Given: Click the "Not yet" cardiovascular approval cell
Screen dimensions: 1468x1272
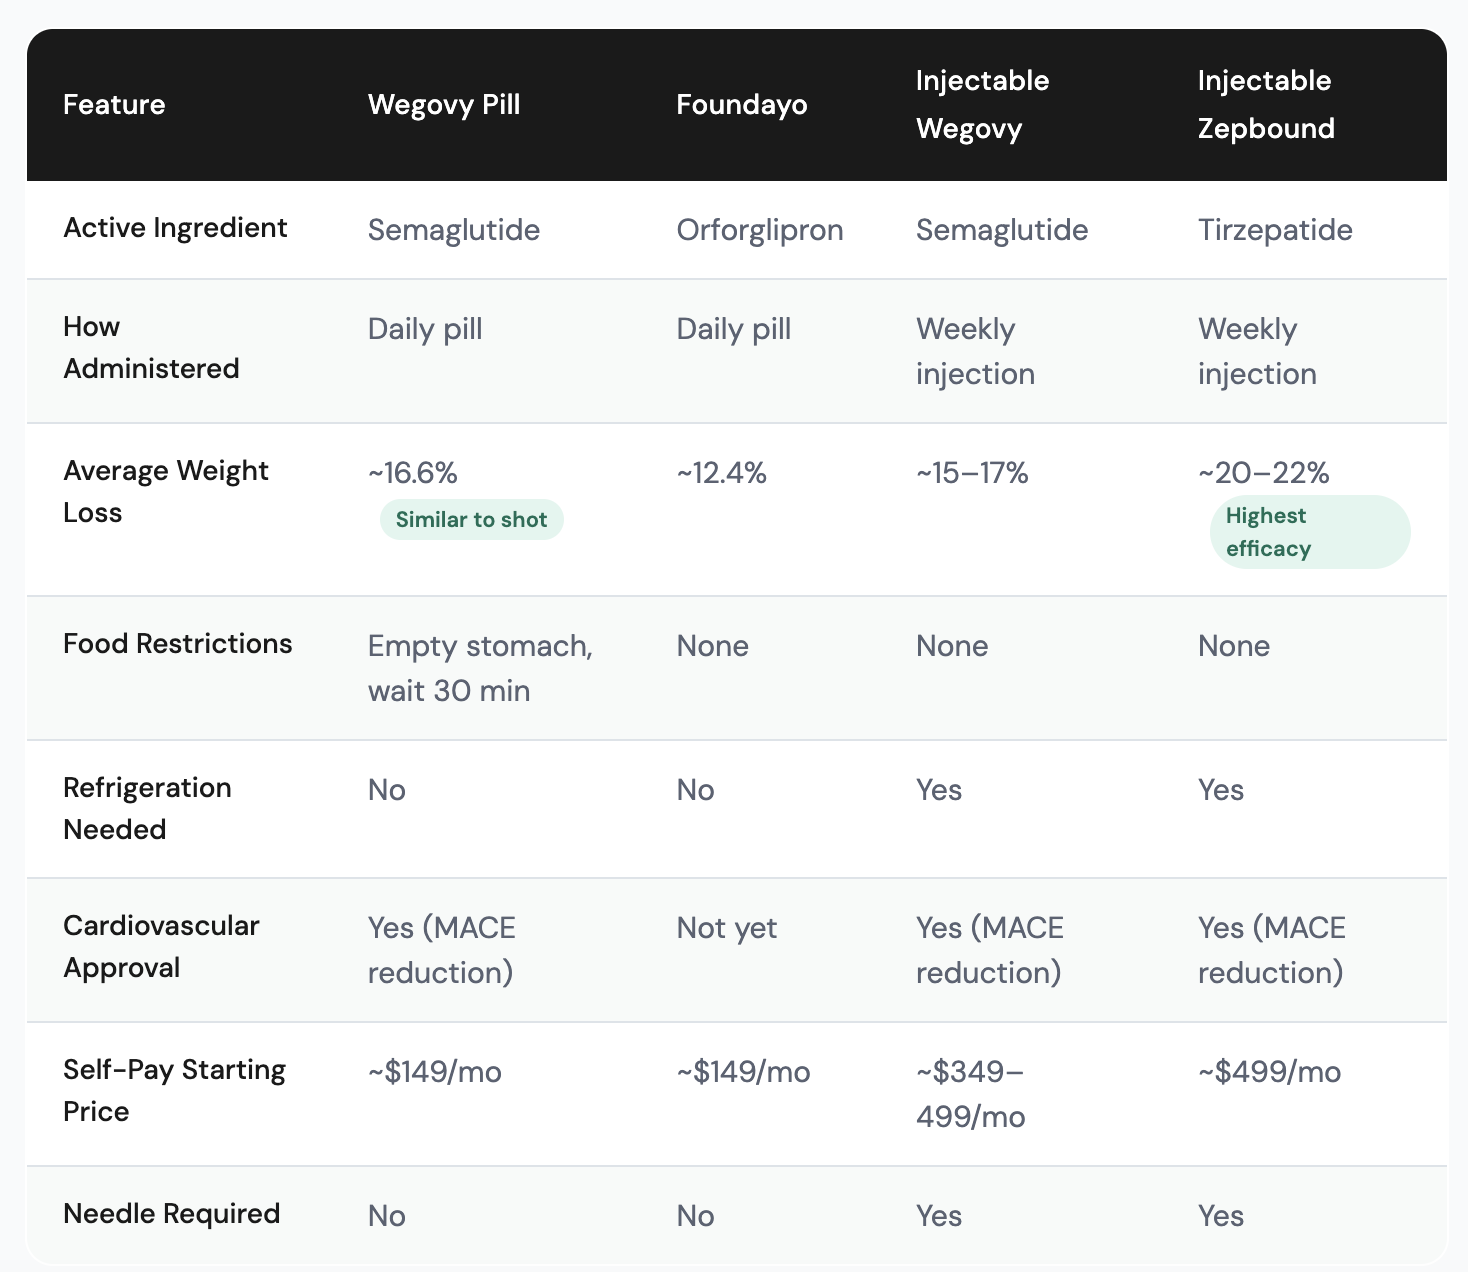Looking at the screenshot, I should pyautogui.click(x=726, y=928).
